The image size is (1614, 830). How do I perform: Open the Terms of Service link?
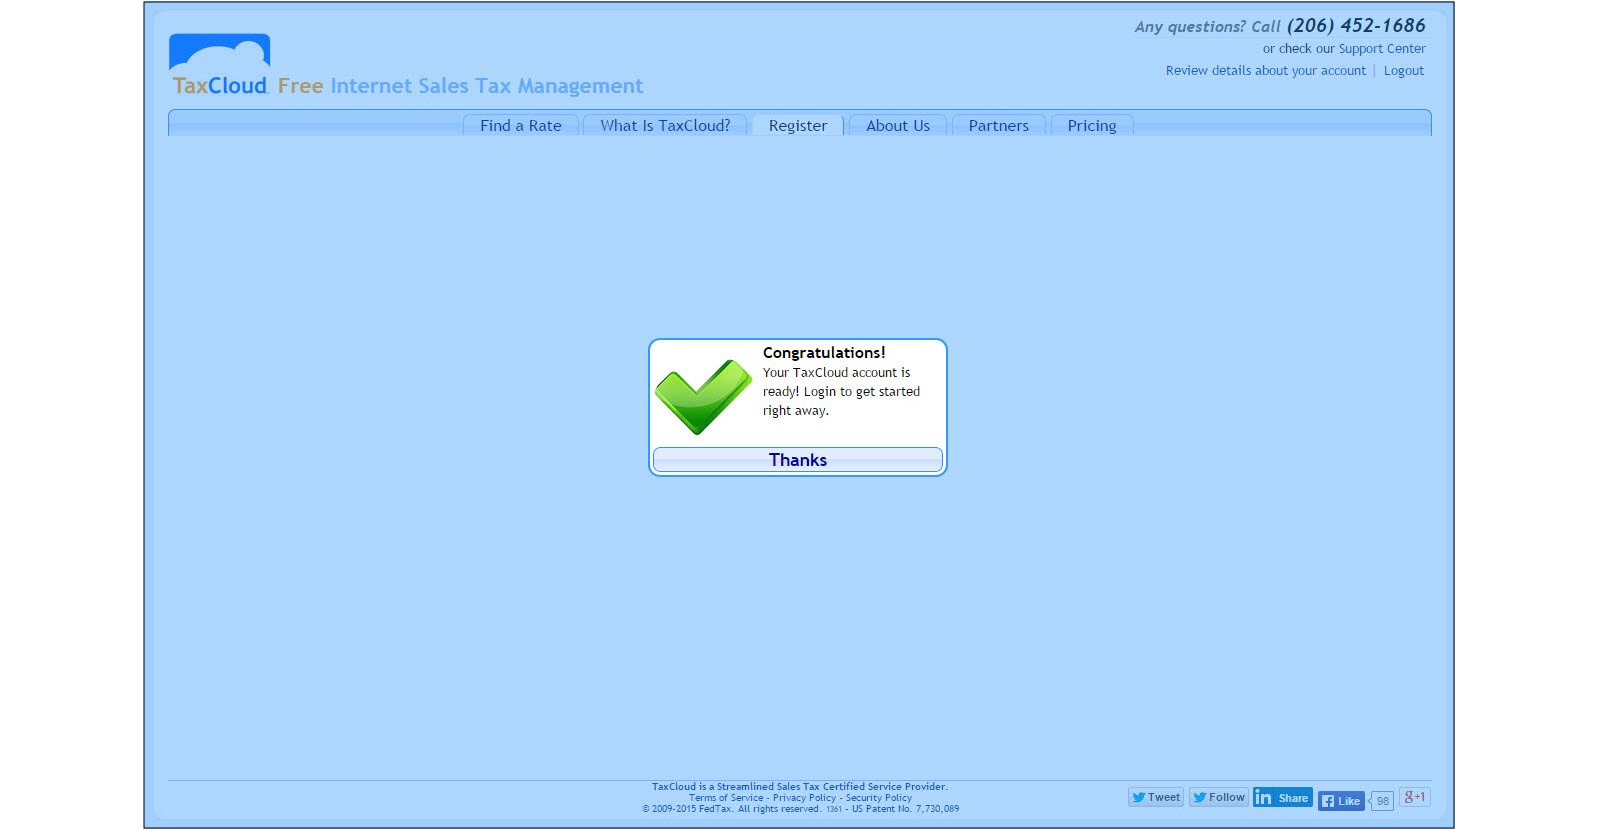pyautogui.click(x=726, y=798)
